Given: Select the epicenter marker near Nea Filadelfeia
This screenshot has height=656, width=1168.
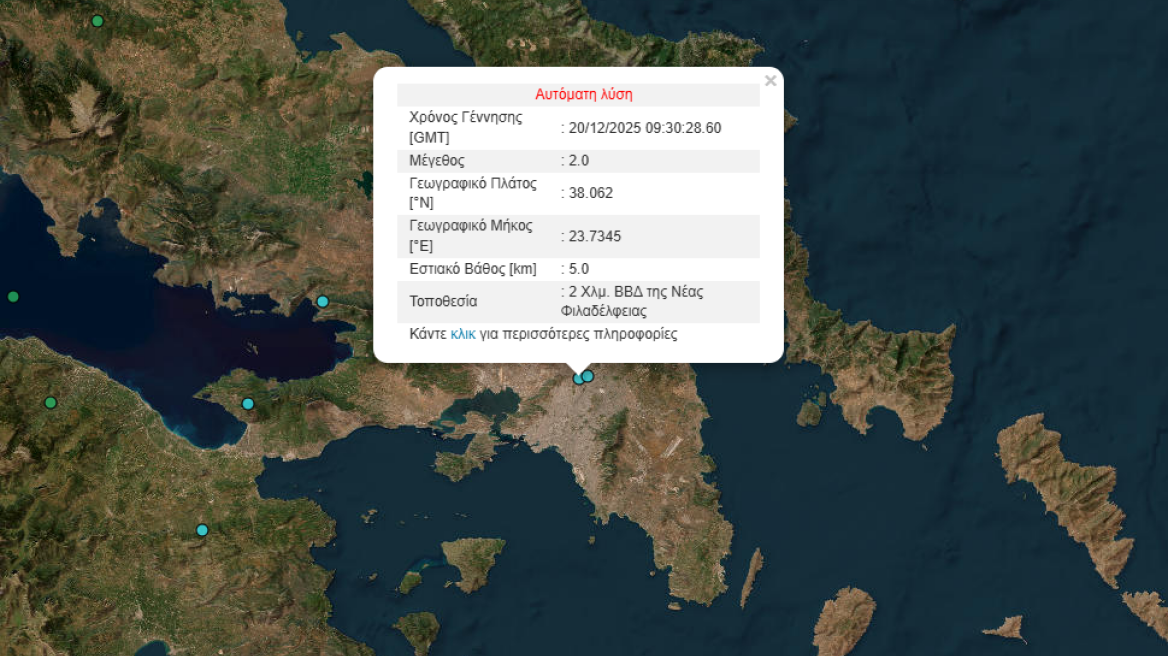Looking at the screenshot, I should point(588,376).
